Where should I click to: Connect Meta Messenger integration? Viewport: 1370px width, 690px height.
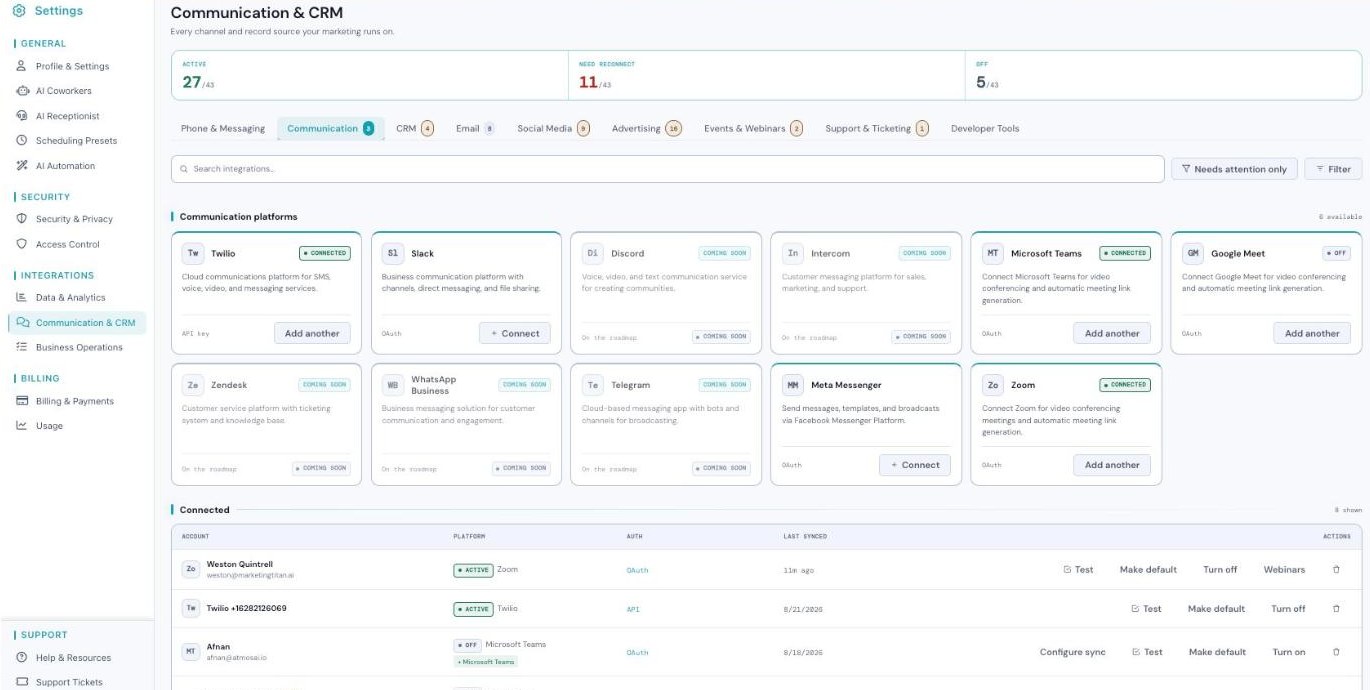click(915, 465)
